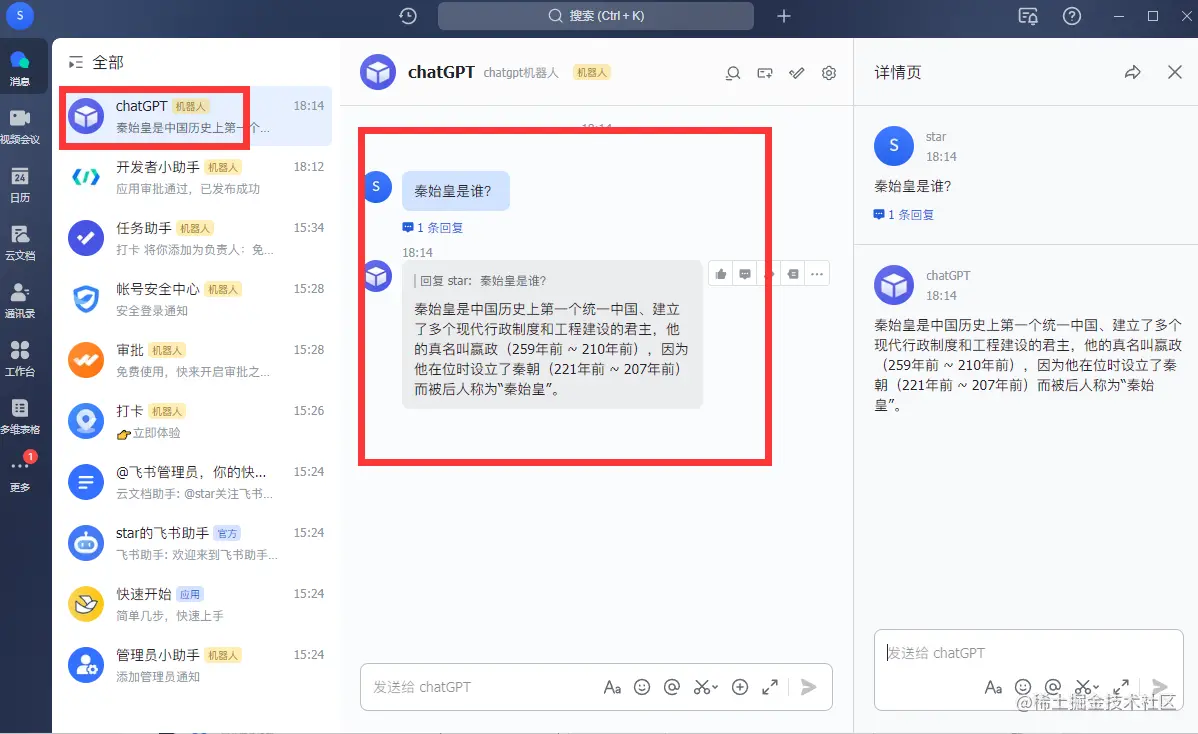The width and height of the screenshot is (1198, 734).
Task: Open the history clock icon in title bar
Action: (408, 15)
